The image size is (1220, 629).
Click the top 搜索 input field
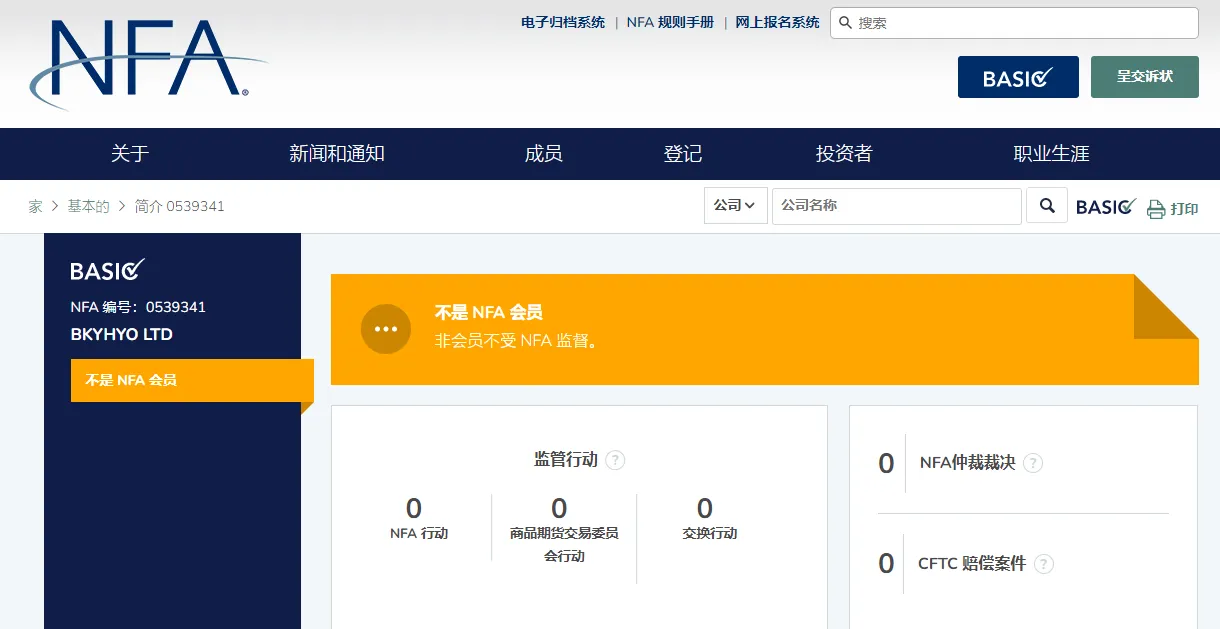coord(1014,23)
